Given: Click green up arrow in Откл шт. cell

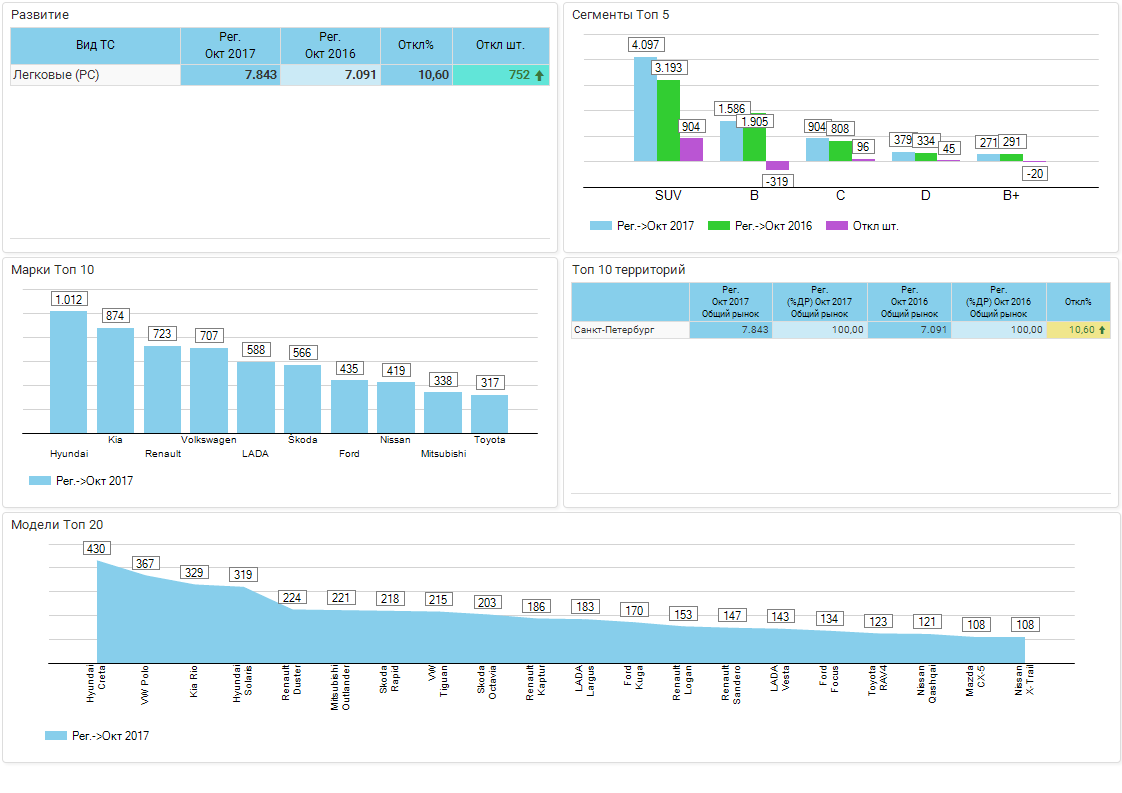Looking at the screenshot, I should click(x=540, y=75).
